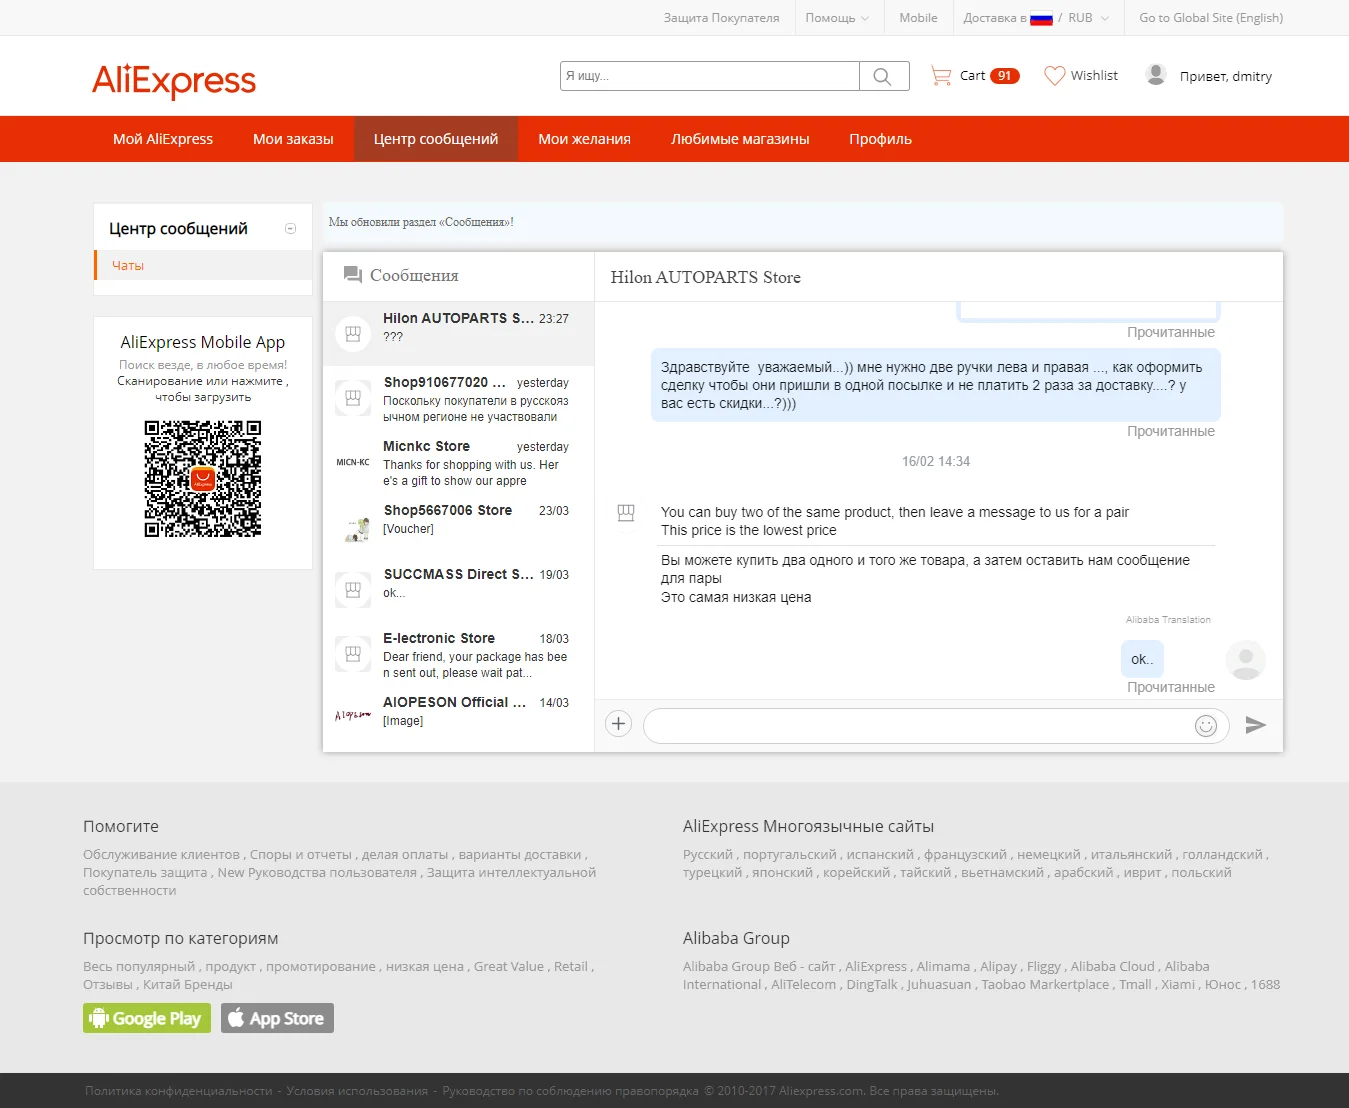Open the E-lectronic Store conversation
This screenshot has height=1108, width=1349.
tap(459, 654)
